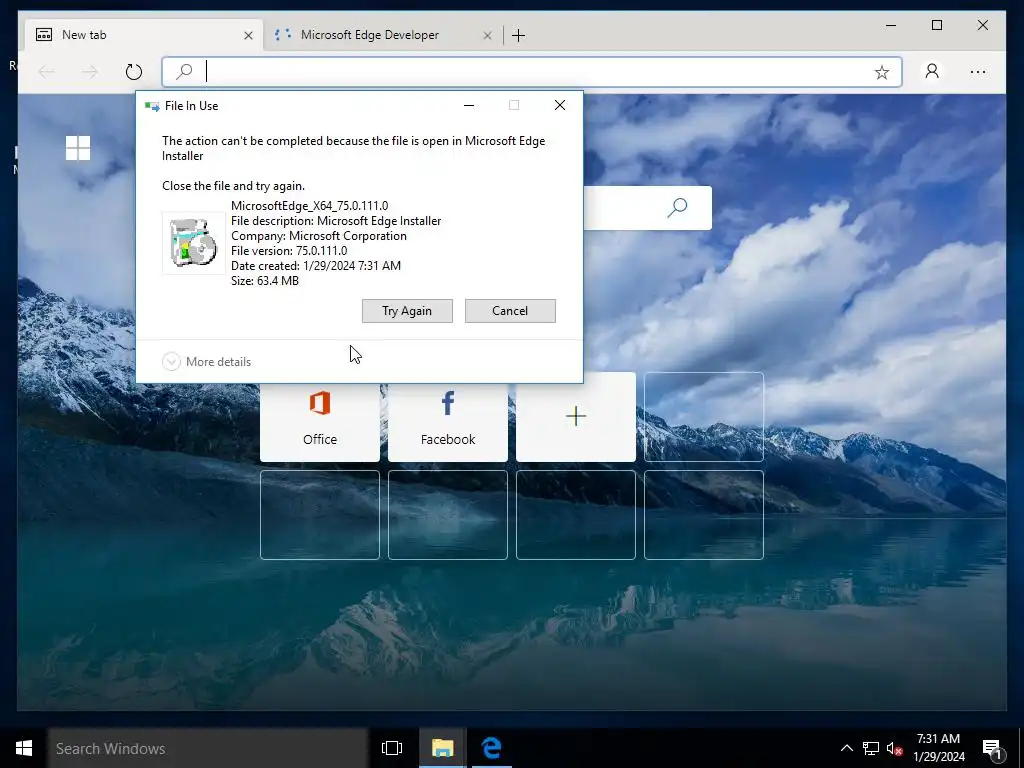
Task: Open a new tab with the plus button
Action: 519,35
